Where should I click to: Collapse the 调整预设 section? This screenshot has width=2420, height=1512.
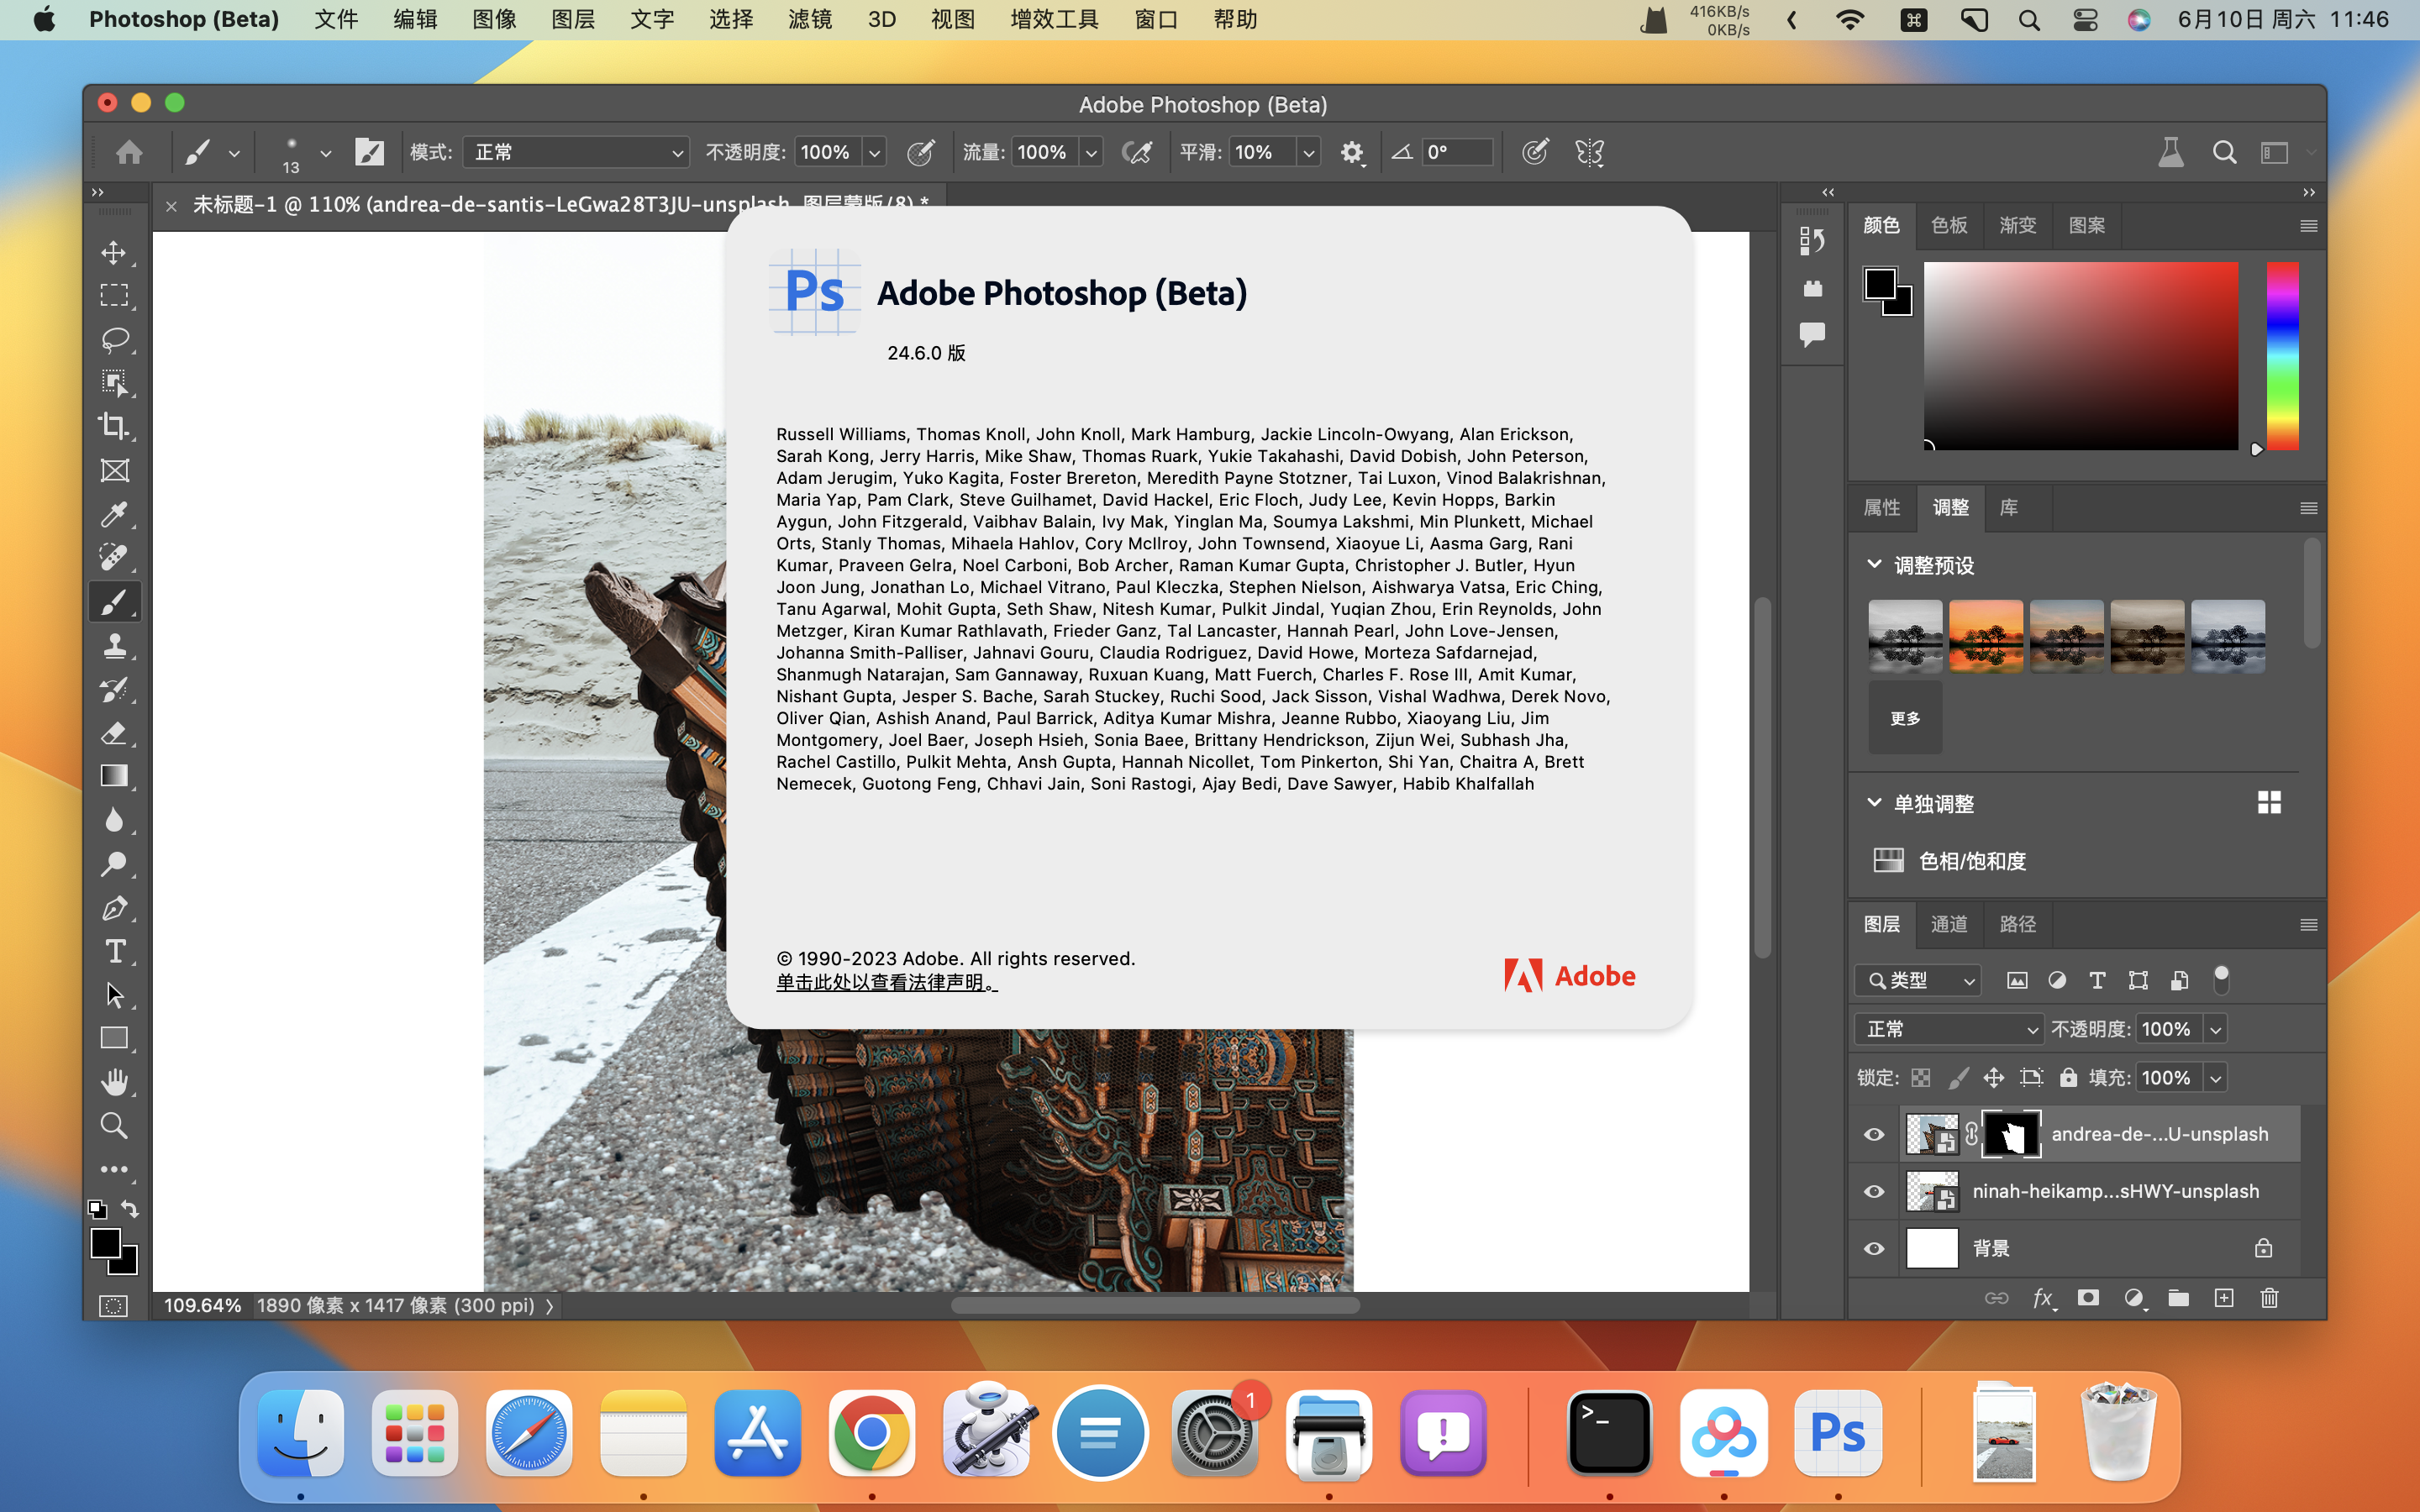click(1875, 564)
